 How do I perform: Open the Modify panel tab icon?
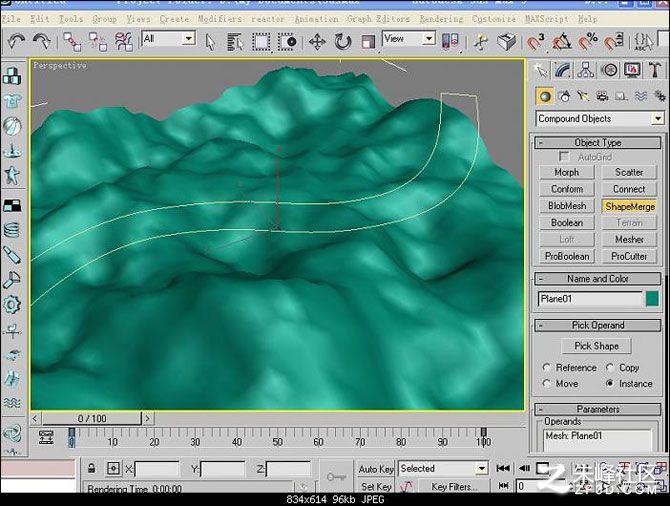tap(563, 70)
